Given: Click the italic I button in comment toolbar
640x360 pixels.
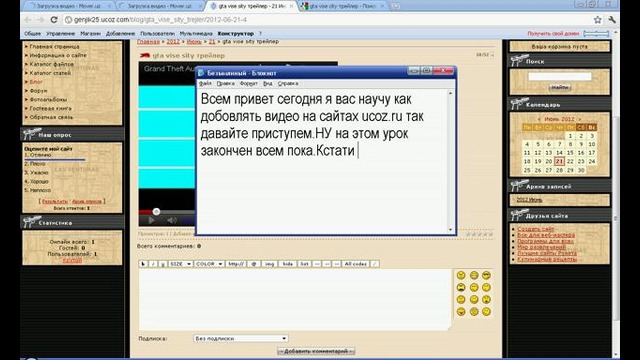Looking at the screenshot, I should point(153,264).
